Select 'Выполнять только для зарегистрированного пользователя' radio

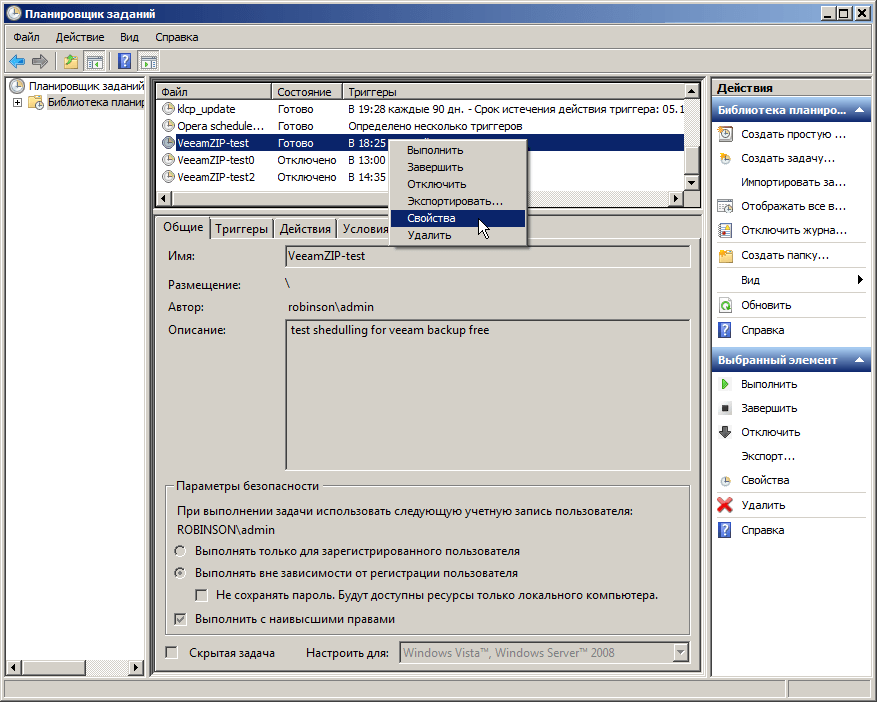(x=180, y=551)
